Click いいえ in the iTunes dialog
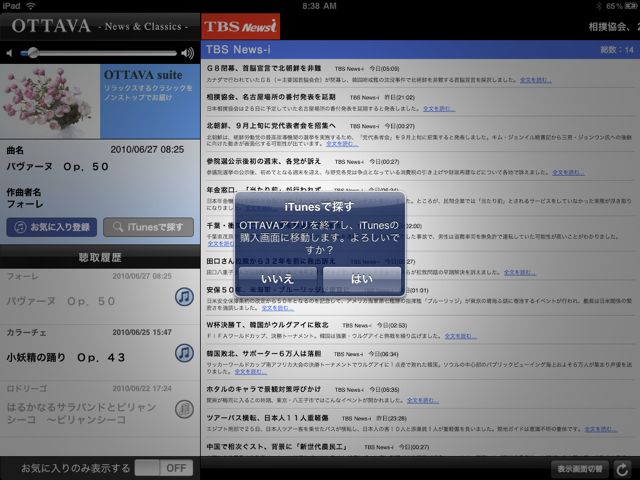This screenshot has width=640, height=480. 278,279
